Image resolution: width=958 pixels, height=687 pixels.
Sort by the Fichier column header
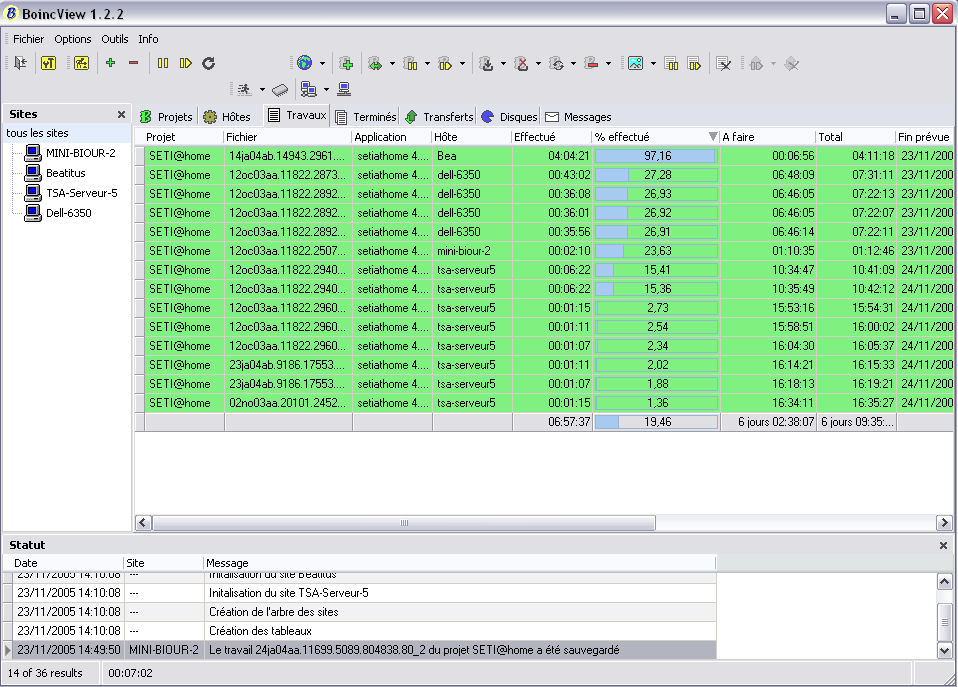click(x=288, y=137)
